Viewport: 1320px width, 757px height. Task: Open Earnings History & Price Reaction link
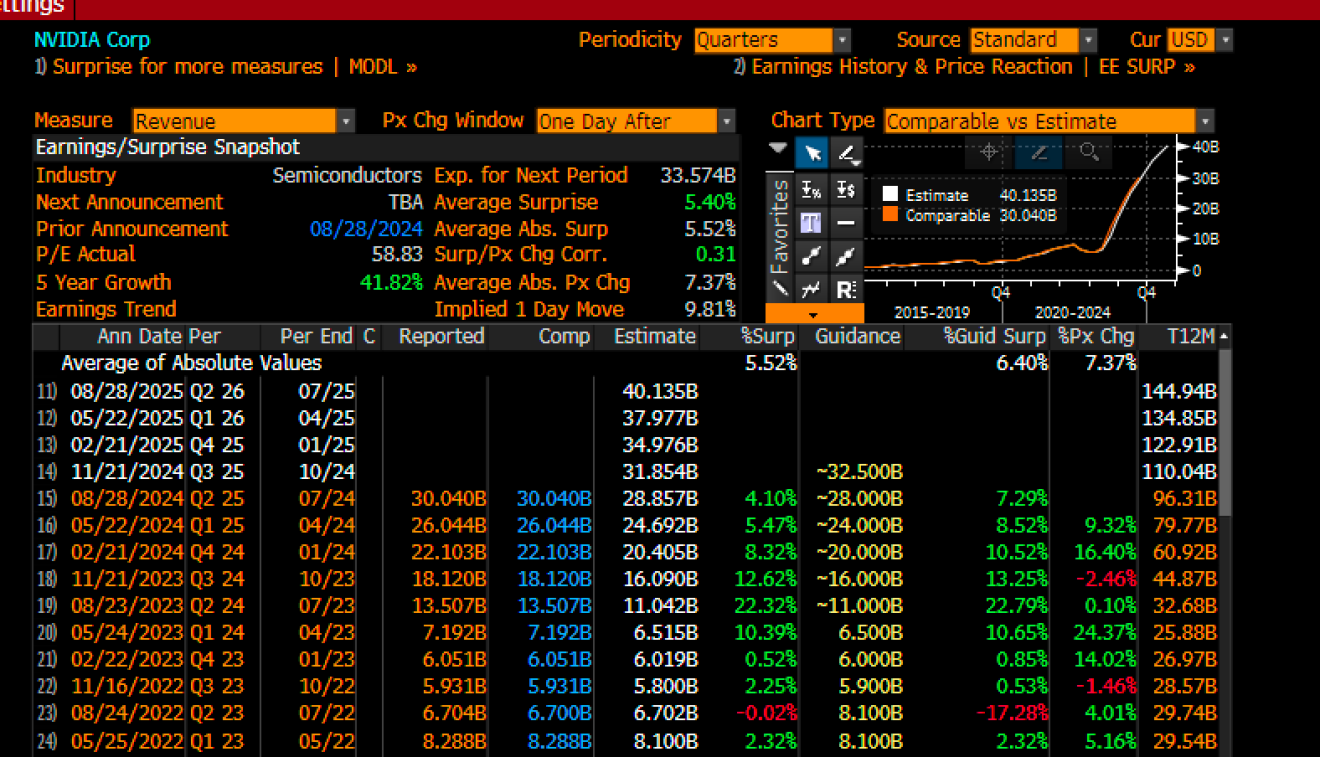(964, 67)
